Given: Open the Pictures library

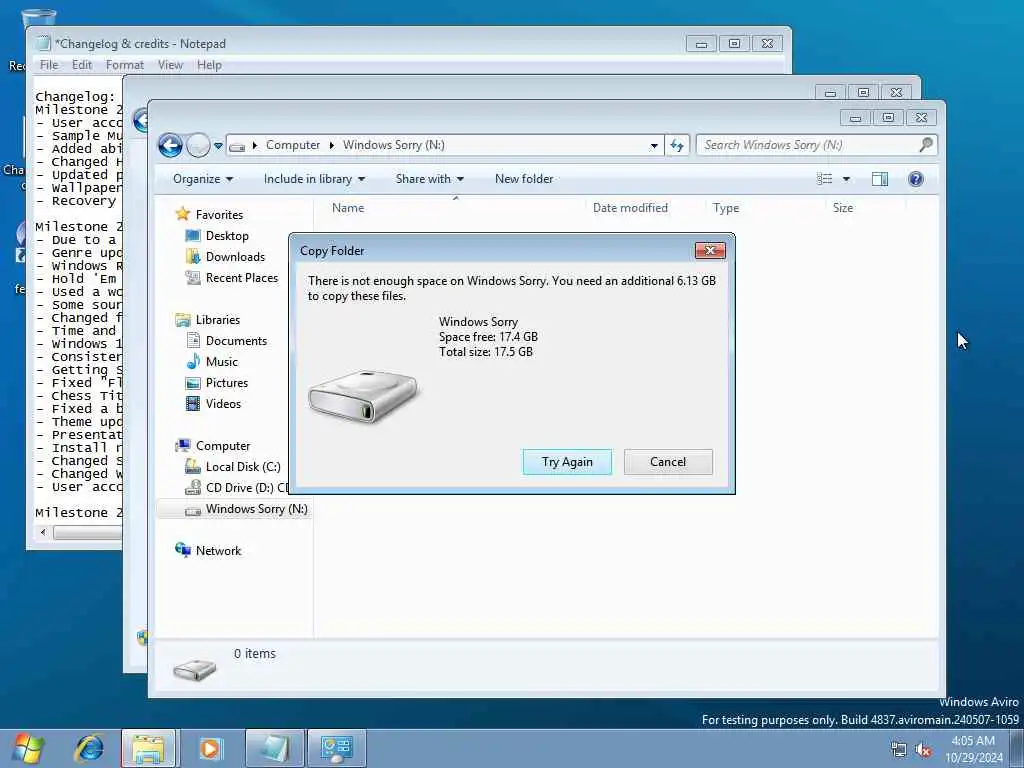Looking at the screenshot, I should pos(227,383).
